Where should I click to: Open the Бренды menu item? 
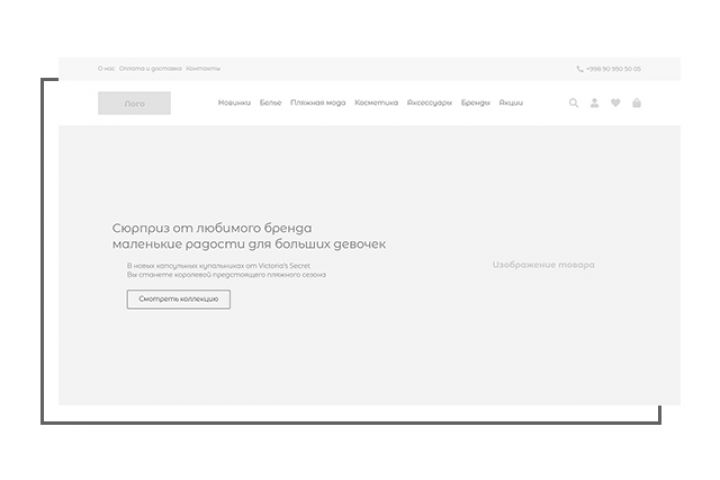[x=476, y=102]
